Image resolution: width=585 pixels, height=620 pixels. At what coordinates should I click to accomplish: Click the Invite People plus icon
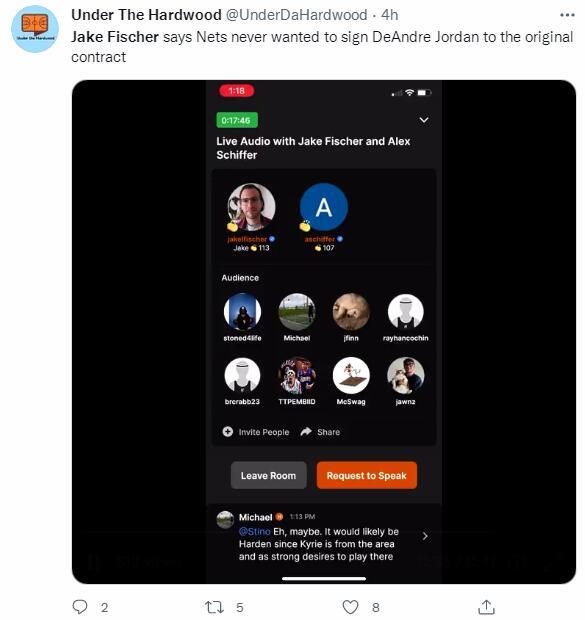[x=227, y=431]
